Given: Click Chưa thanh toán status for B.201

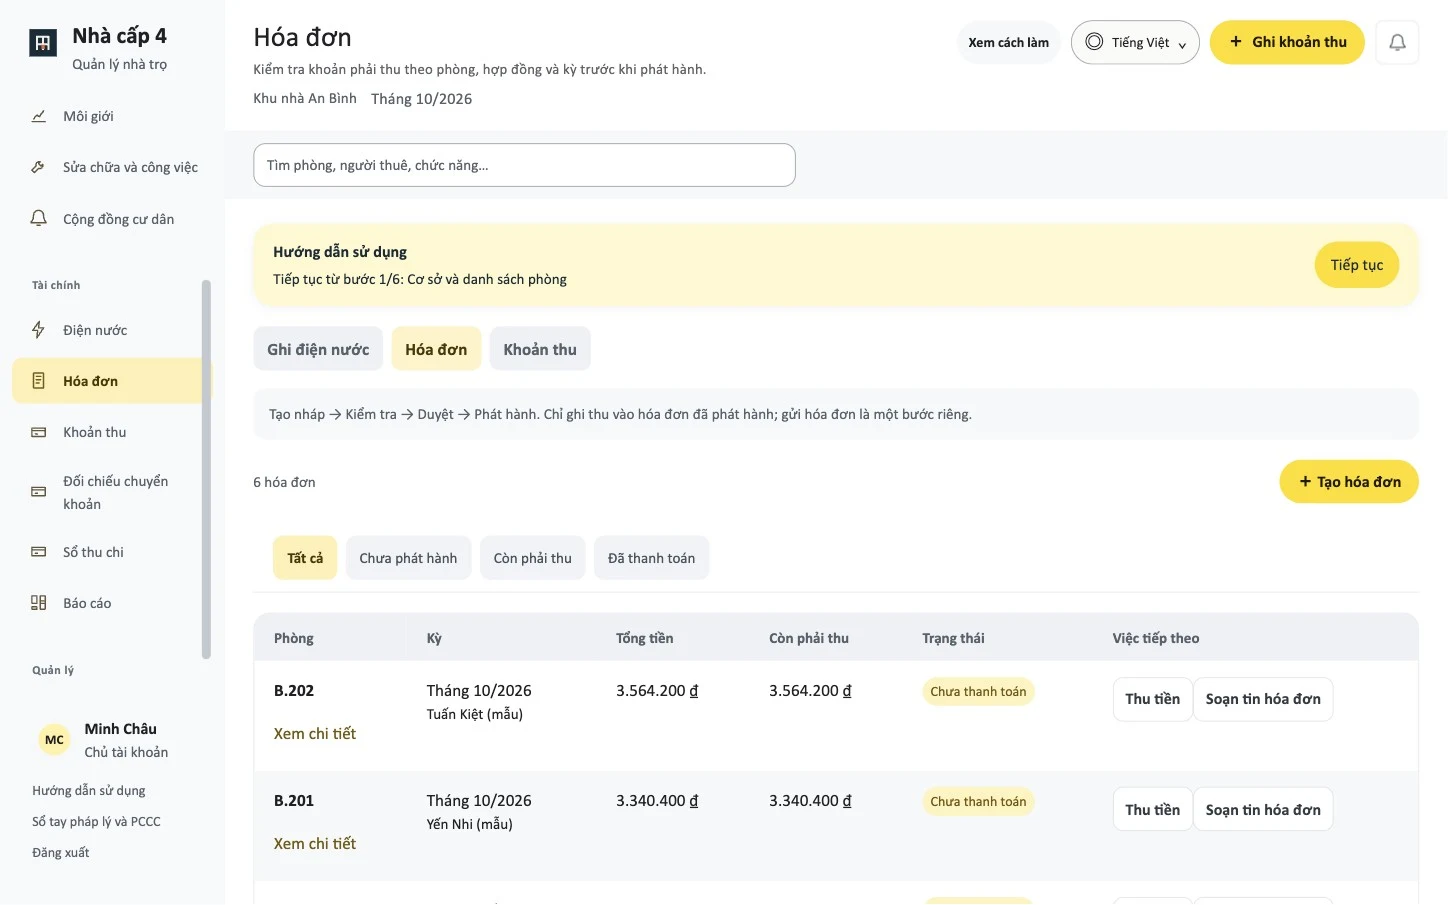Looking at the screenshot, I should (978, 801).
